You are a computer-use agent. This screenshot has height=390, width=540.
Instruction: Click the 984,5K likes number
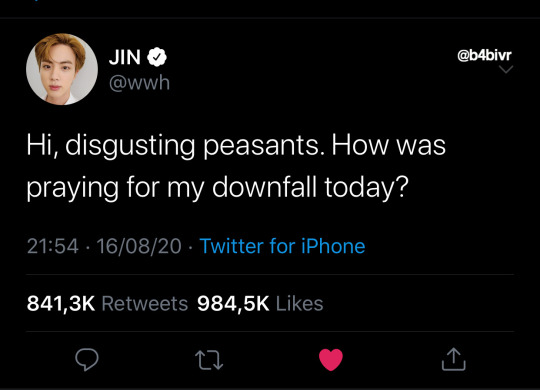pos(233,304)
